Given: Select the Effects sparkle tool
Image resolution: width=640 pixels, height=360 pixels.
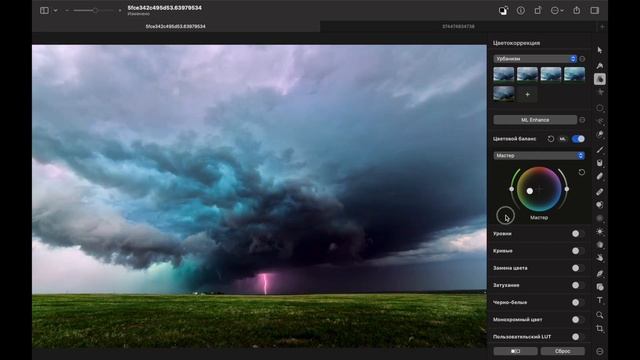Looking at the screenshot, I should [600, 93].
